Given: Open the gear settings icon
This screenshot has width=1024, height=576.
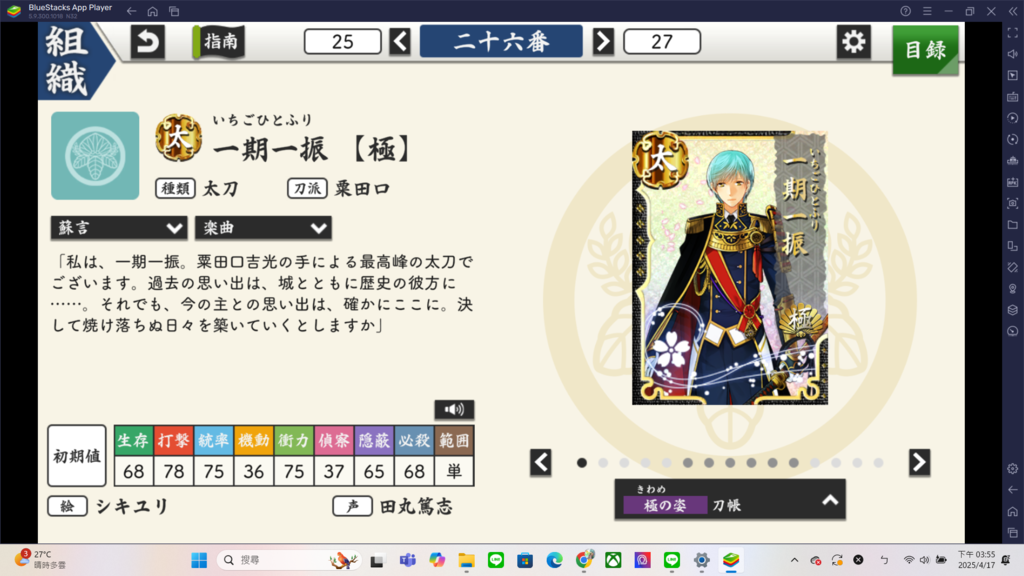Looking at the screenshot, I should [x=853, y=42].
